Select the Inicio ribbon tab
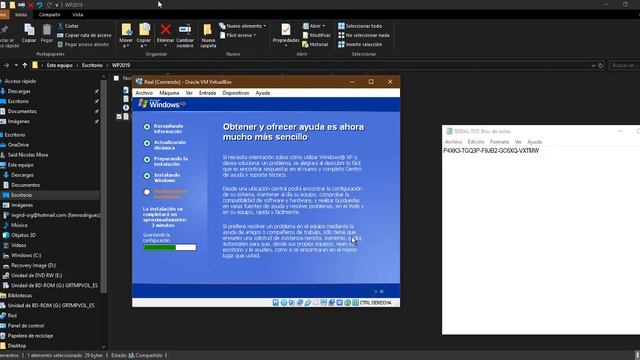 [21, 15]
